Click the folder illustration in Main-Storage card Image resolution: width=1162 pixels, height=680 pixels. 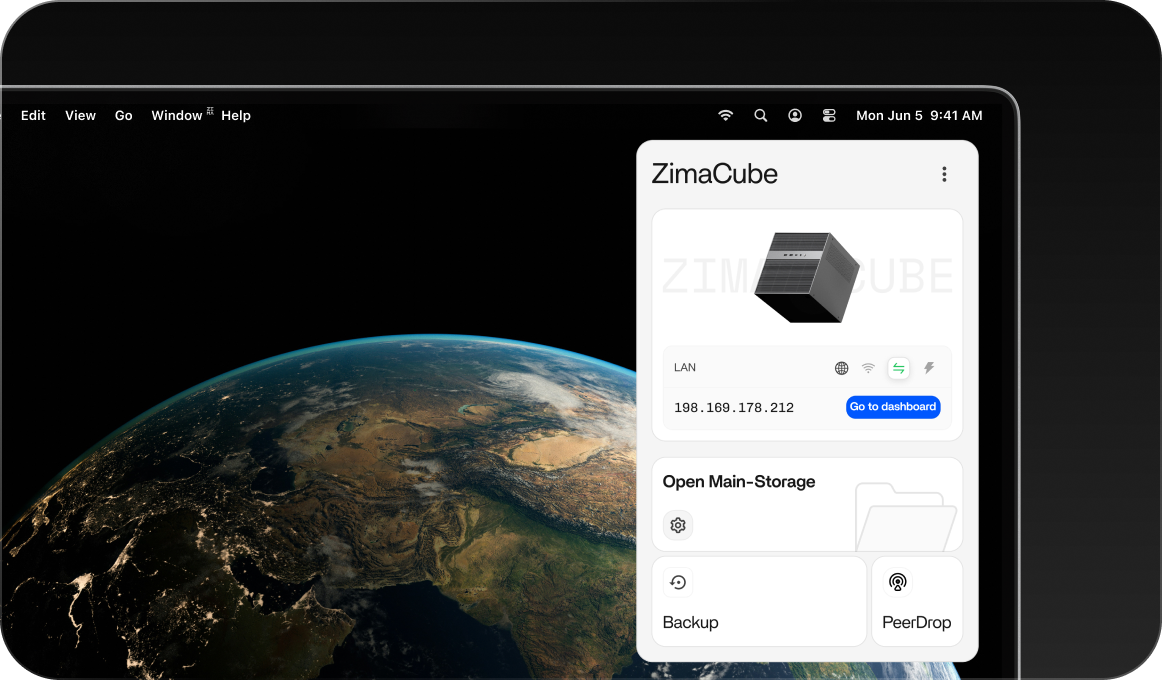tap(906, 517)
